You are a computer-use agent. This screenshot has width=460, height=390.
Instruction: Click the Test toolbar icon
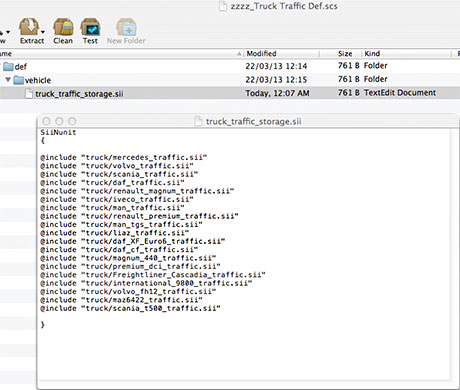90,27
